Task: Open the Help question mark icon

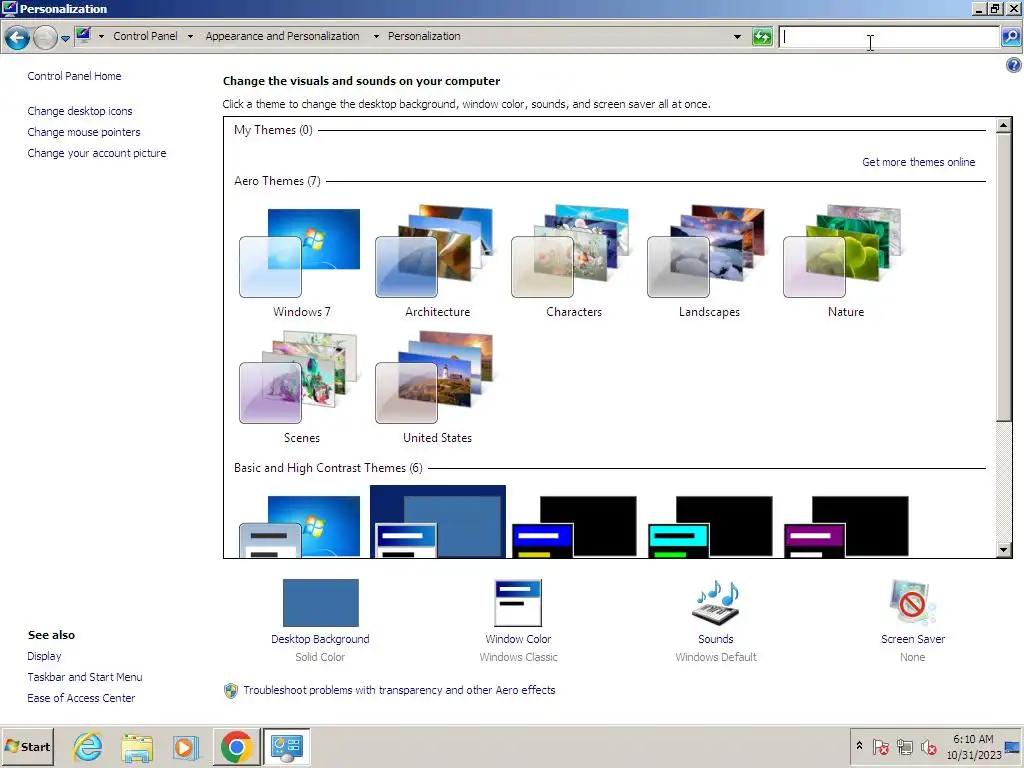Action: pyautogui.click(x=1014, y=65)
